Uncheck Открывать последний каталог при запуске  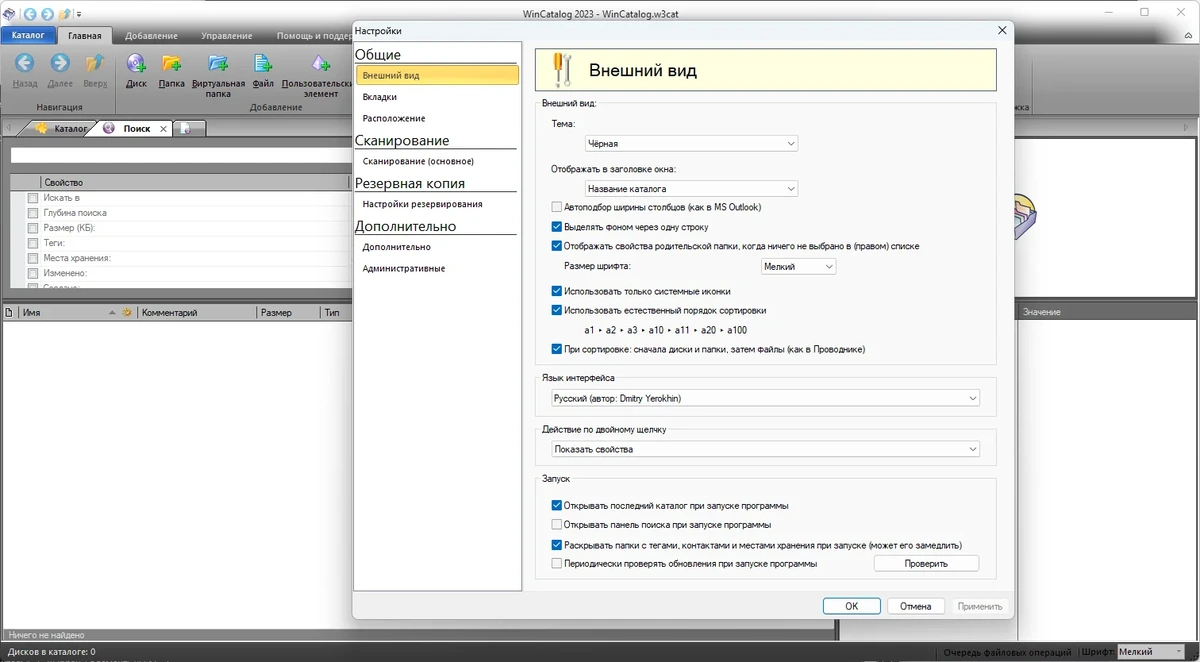(557, 505)
